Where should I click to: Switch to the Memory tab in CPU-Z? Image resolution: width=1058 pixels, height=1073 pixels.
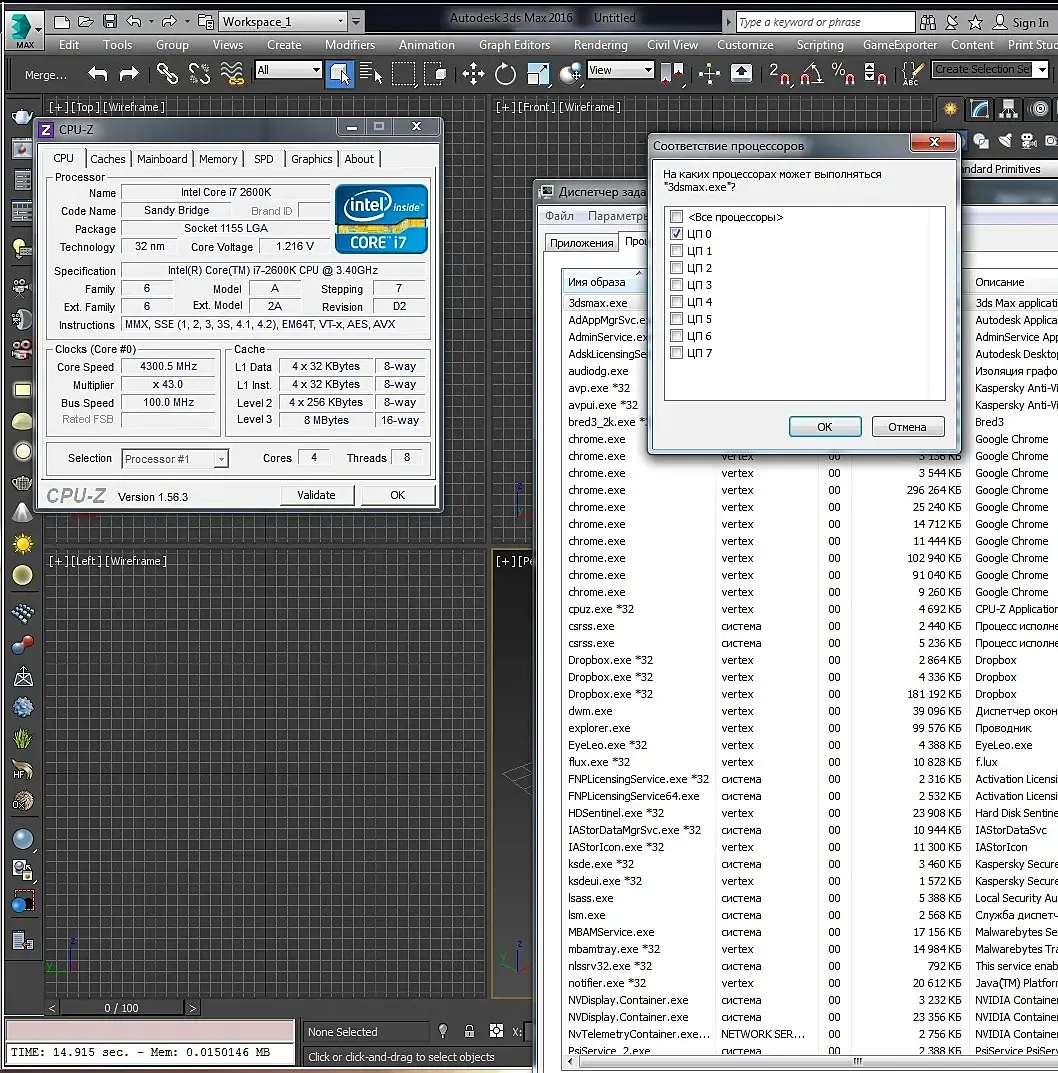tap(218, 159)
